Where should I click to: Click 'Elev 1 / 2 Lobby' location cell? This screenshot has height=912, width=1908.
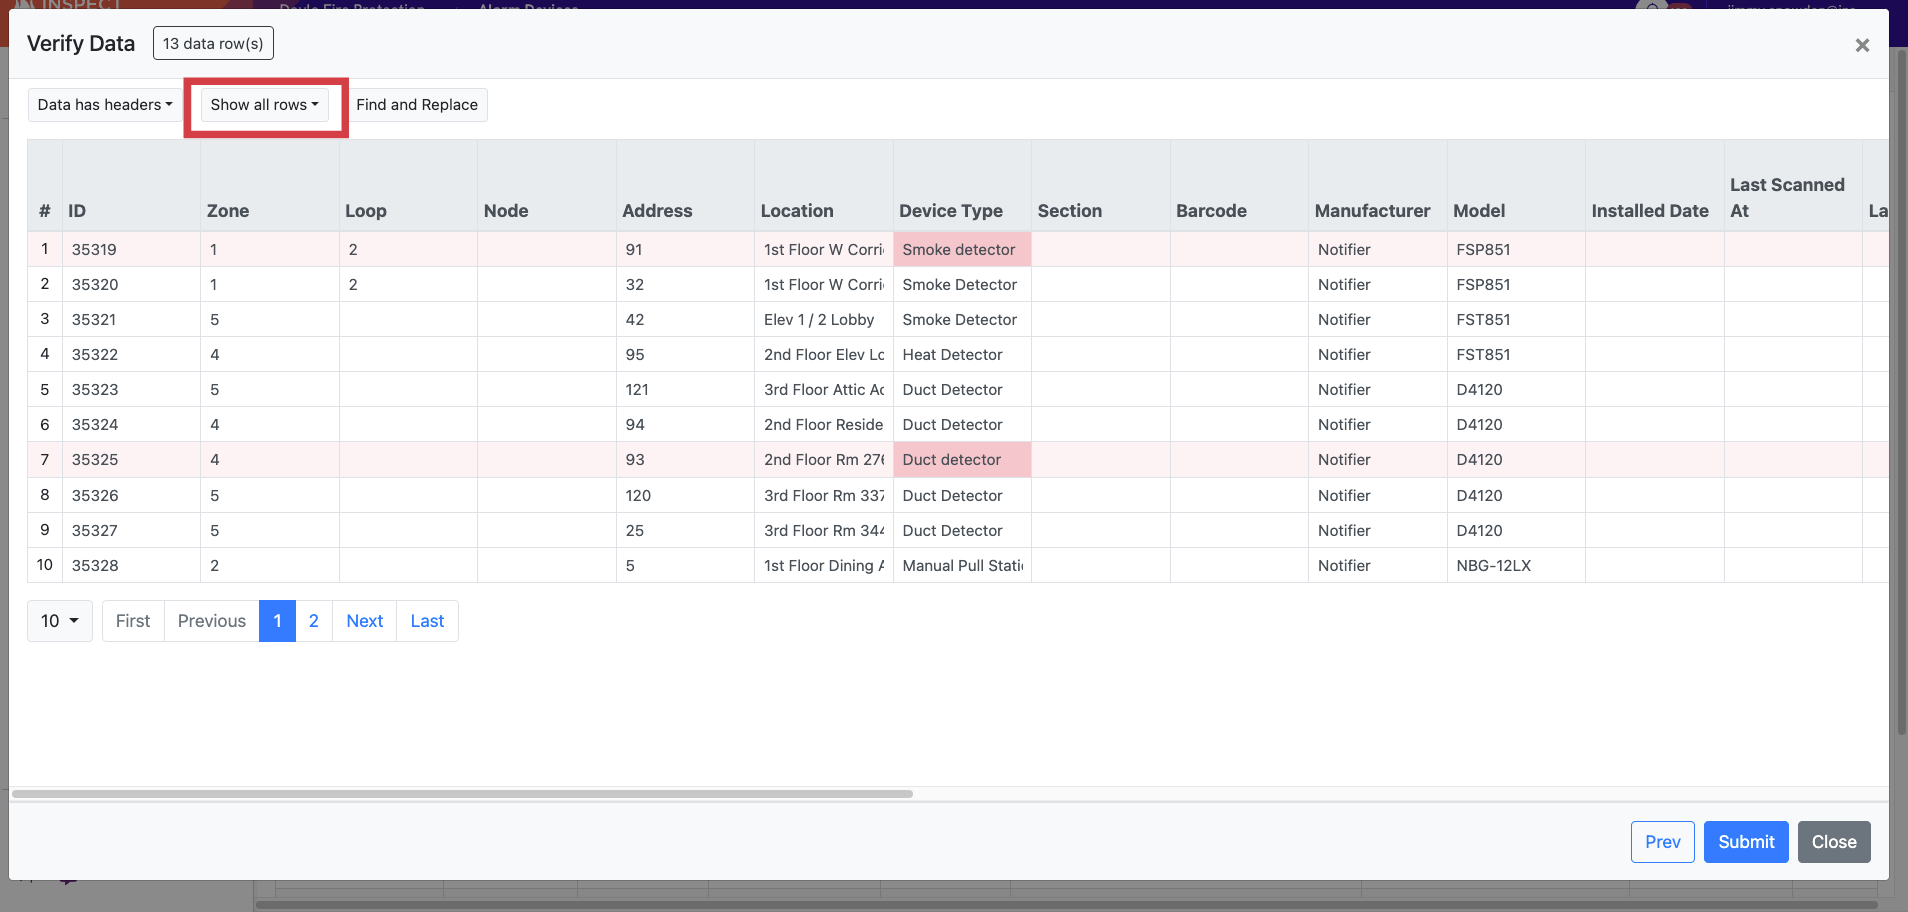click(x=824, y=320)
